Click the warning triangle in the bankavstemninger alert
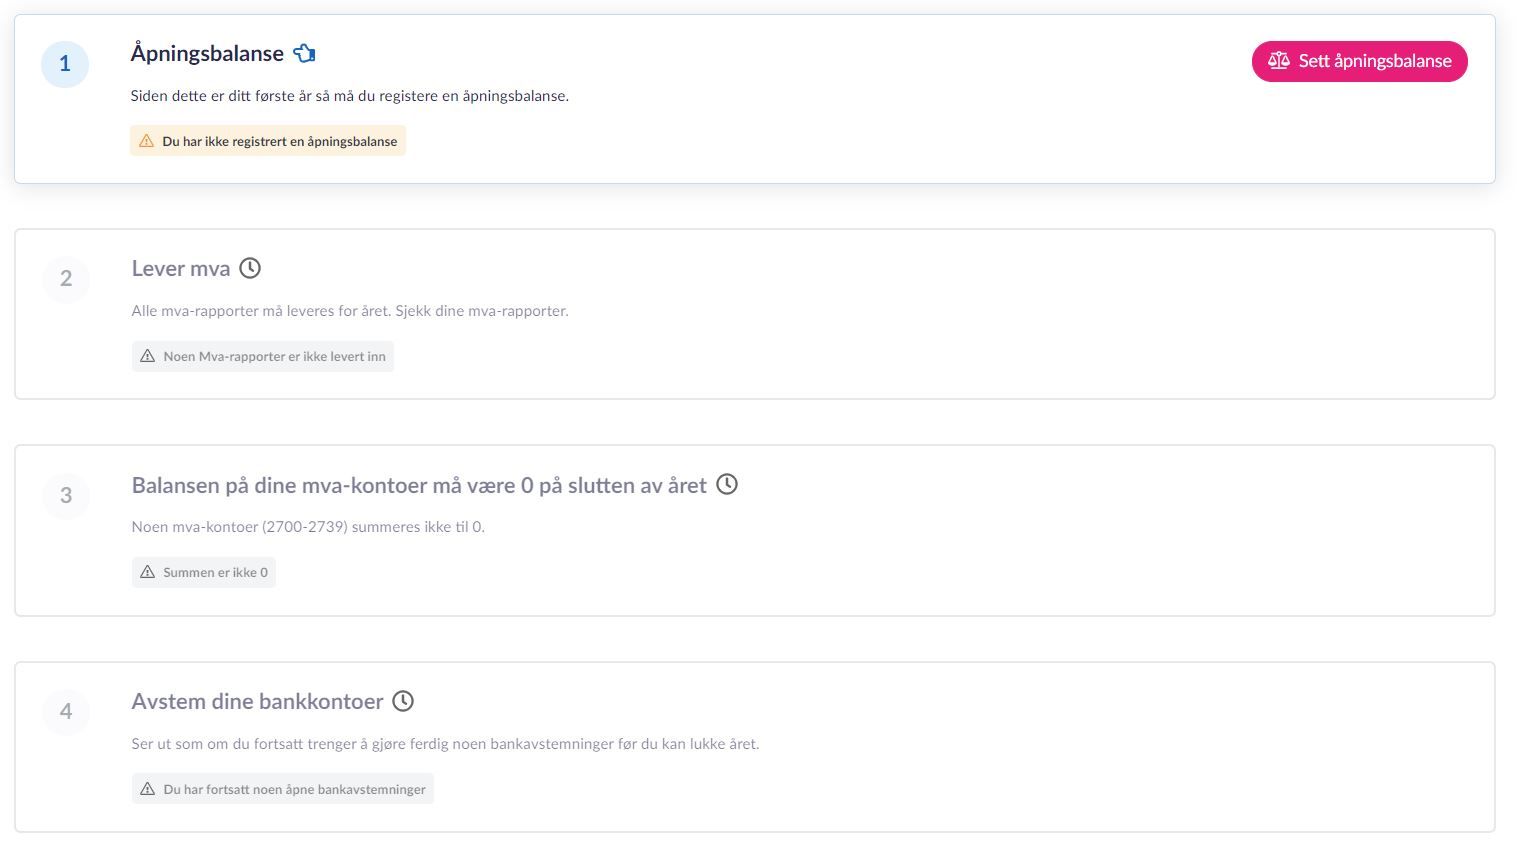This screenshot has width=1517, height=853. point(148,789)
